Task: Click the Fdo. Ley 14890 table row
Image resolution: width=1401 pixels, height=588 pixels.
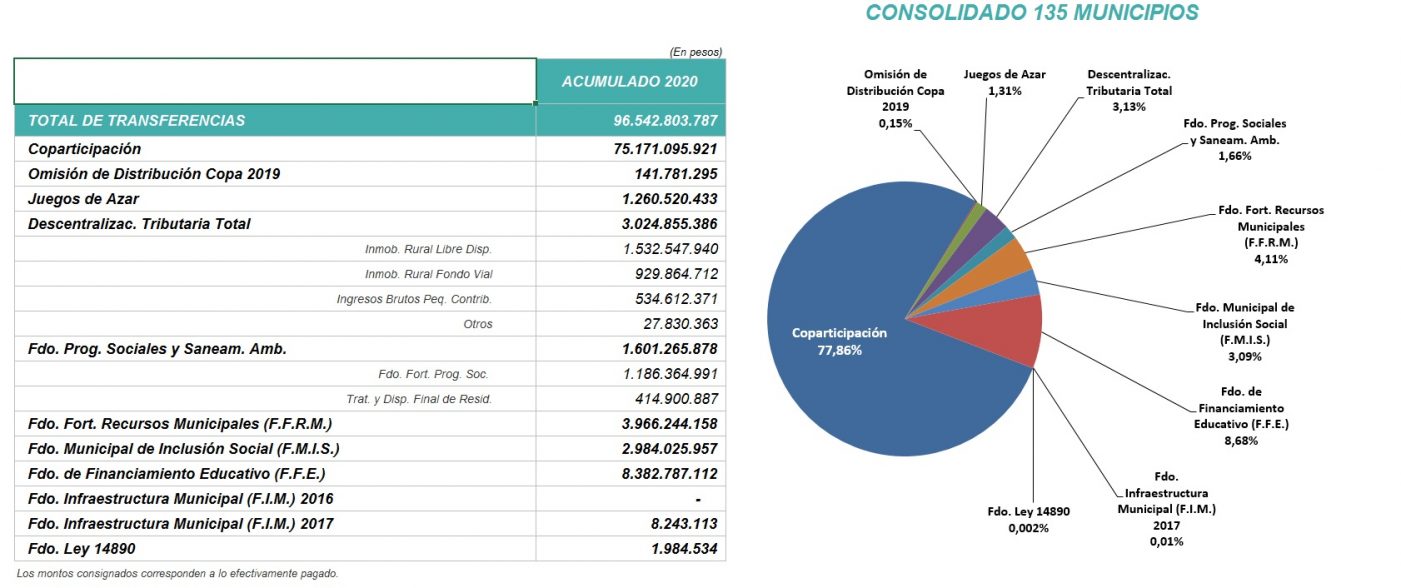Action: (370, 548)
